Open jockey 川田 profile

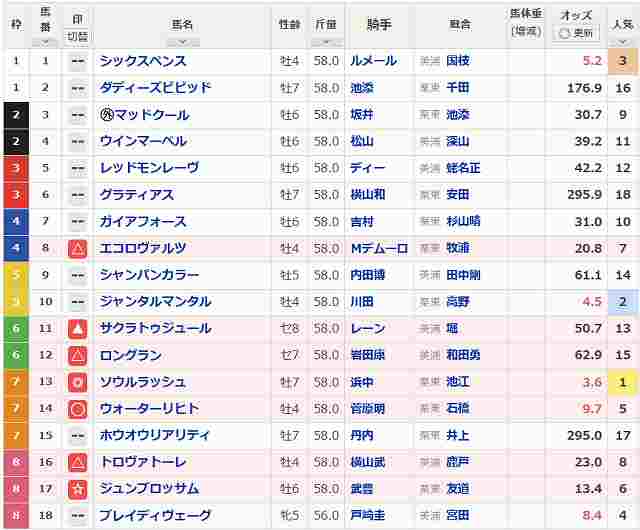pyautogui.click(x=362, y=302)
